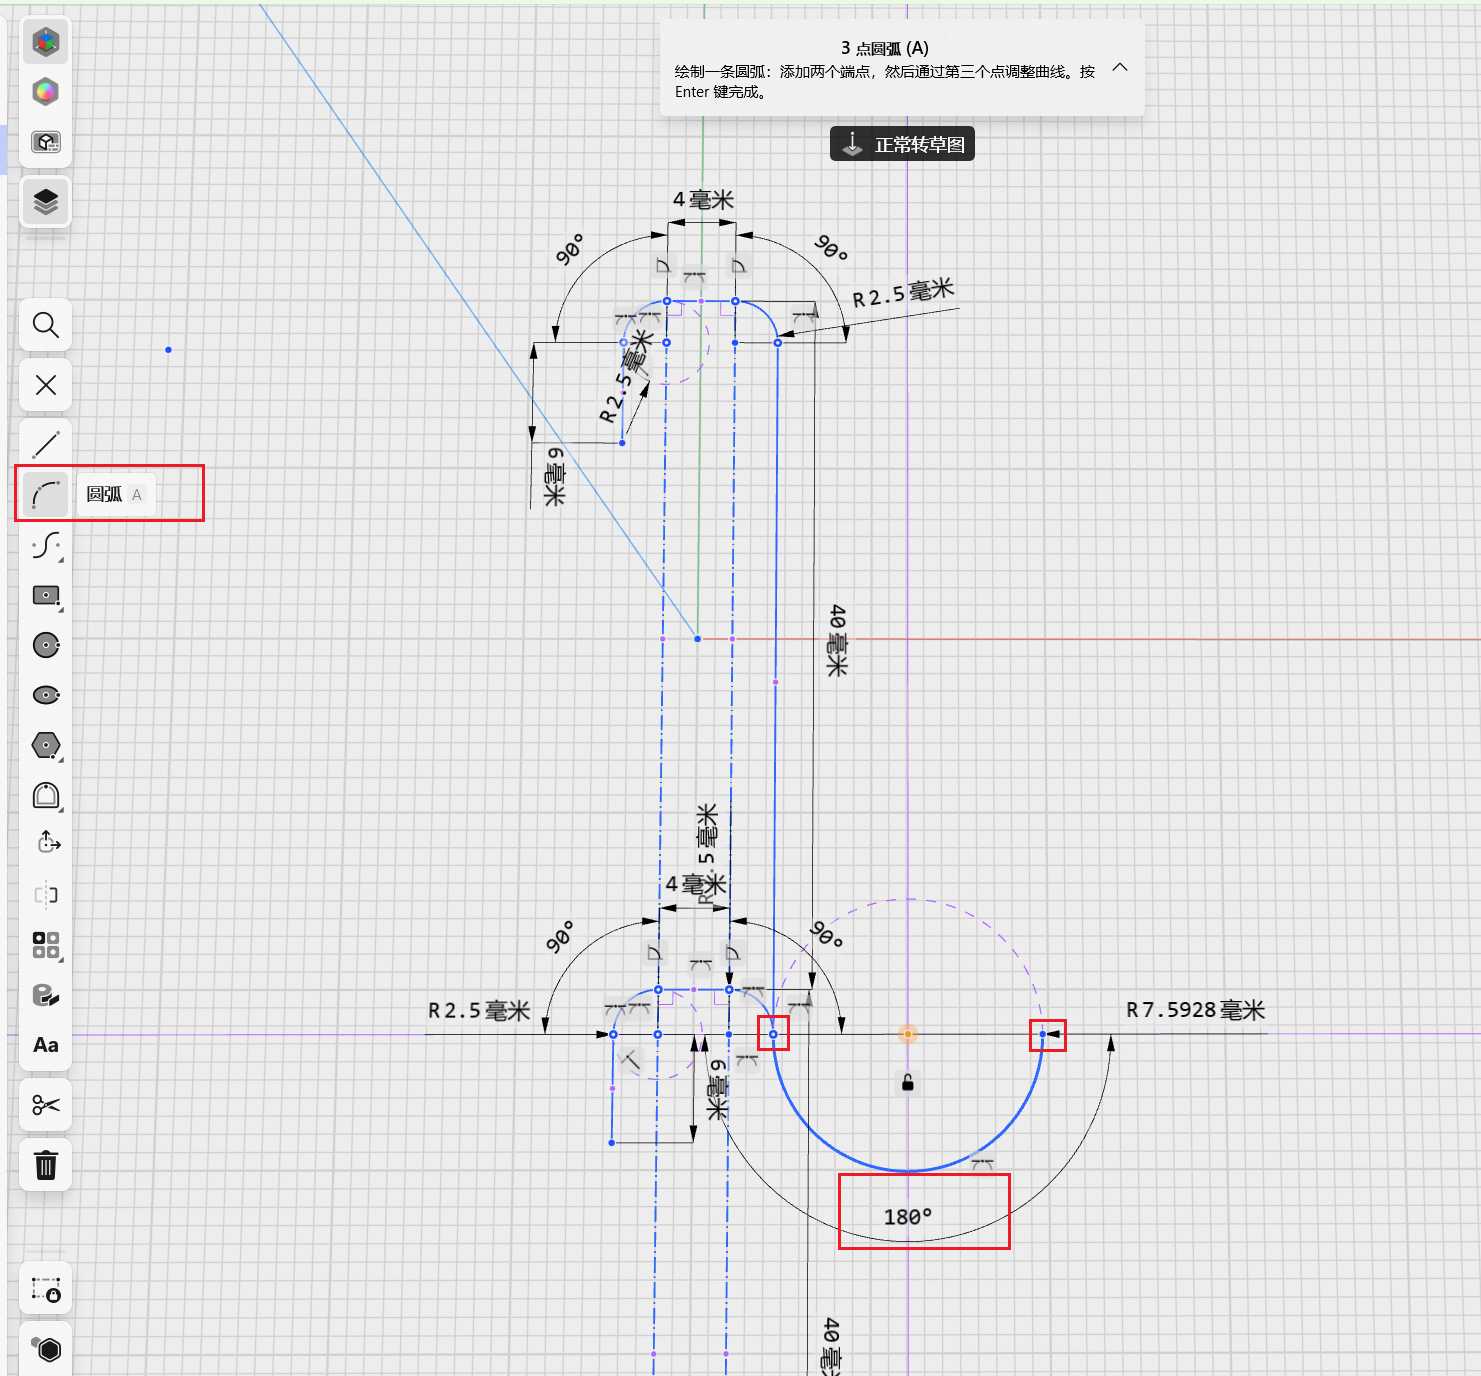This screenshot has height=1376, width=1481.
Task: Select the Aa Text tool
Action: [x=46, y=1045]
